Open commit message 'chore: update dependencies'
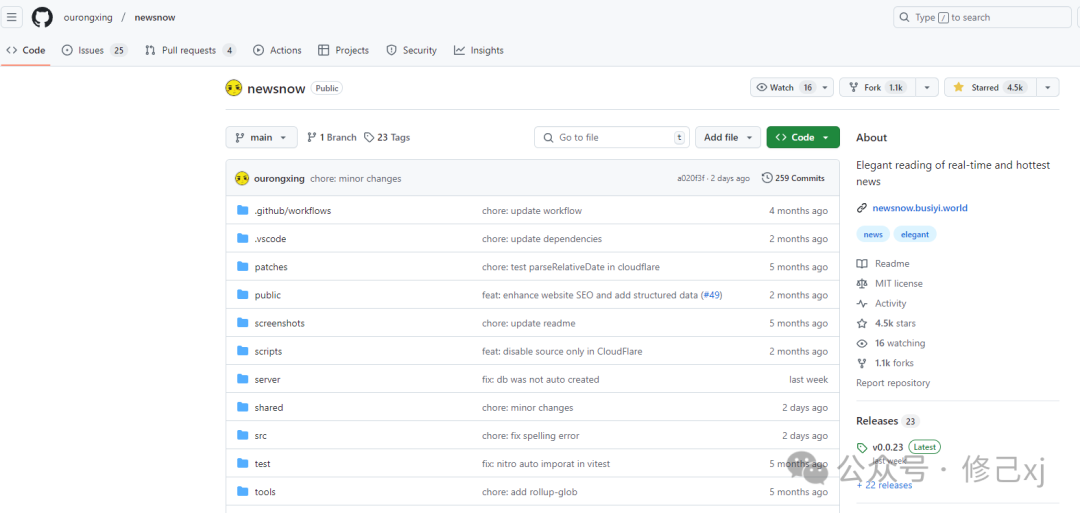The width and height of the screenshot is (1080, 513). [x=542, y=239]
